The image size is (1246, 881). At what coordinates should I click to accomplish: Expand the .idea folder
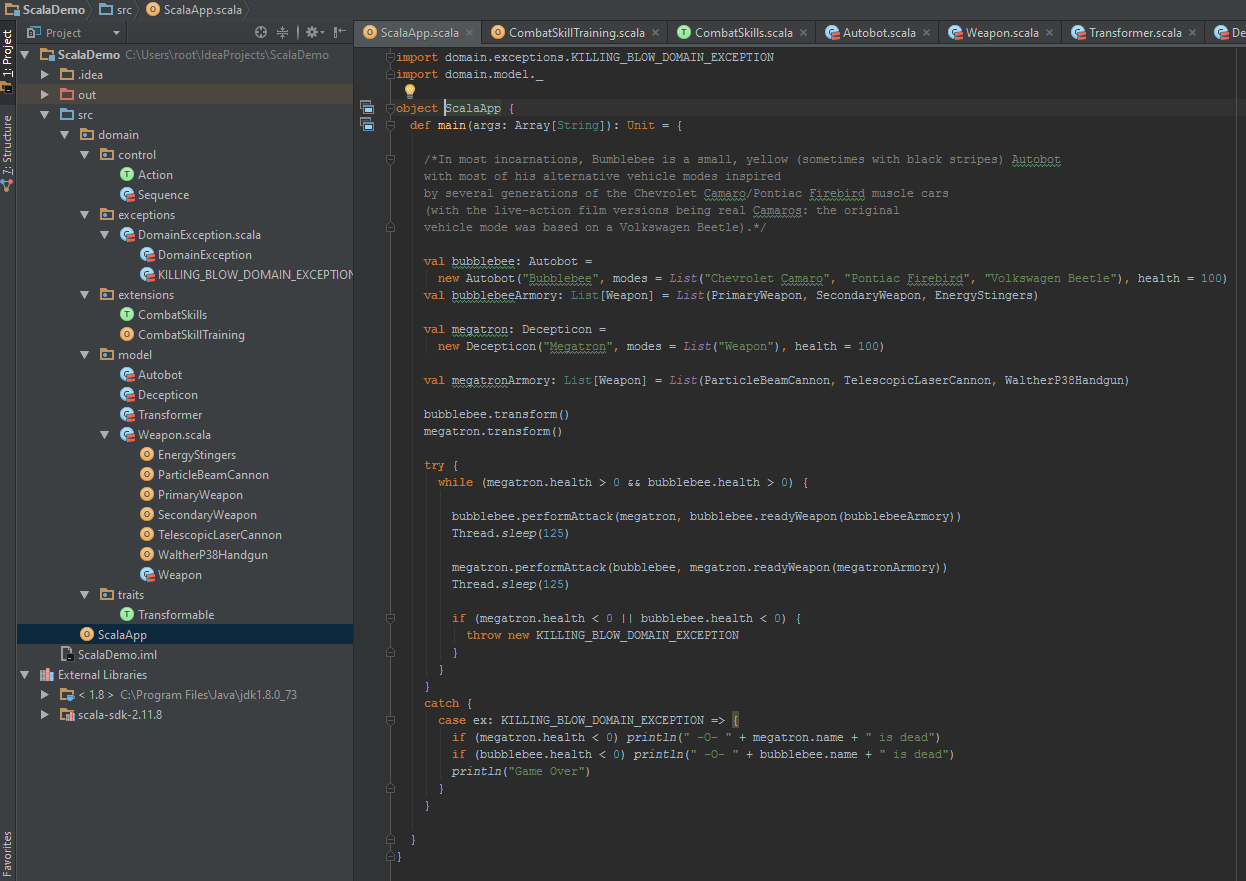coord(45,75)
